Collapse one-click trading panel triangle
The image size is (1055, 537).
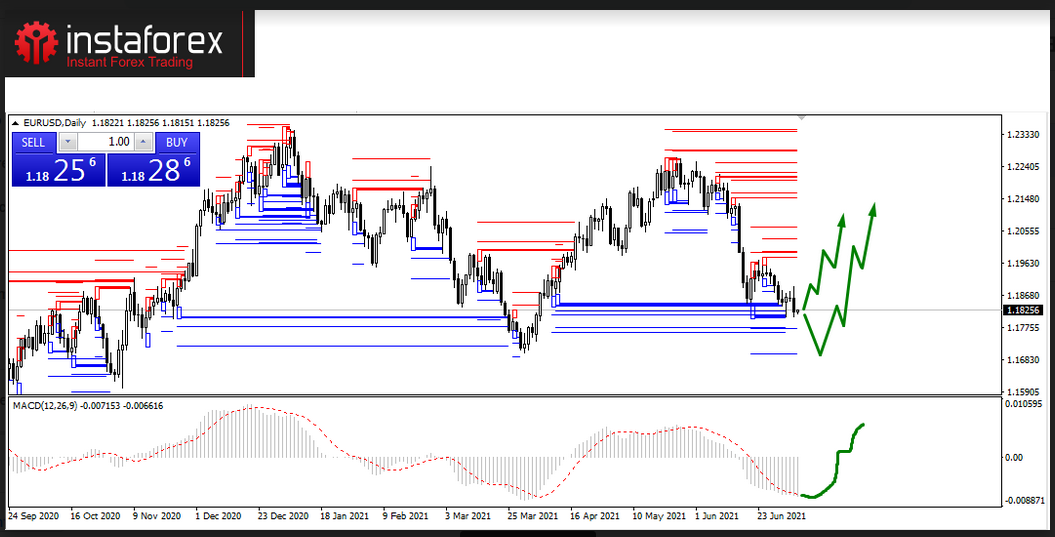15,123
